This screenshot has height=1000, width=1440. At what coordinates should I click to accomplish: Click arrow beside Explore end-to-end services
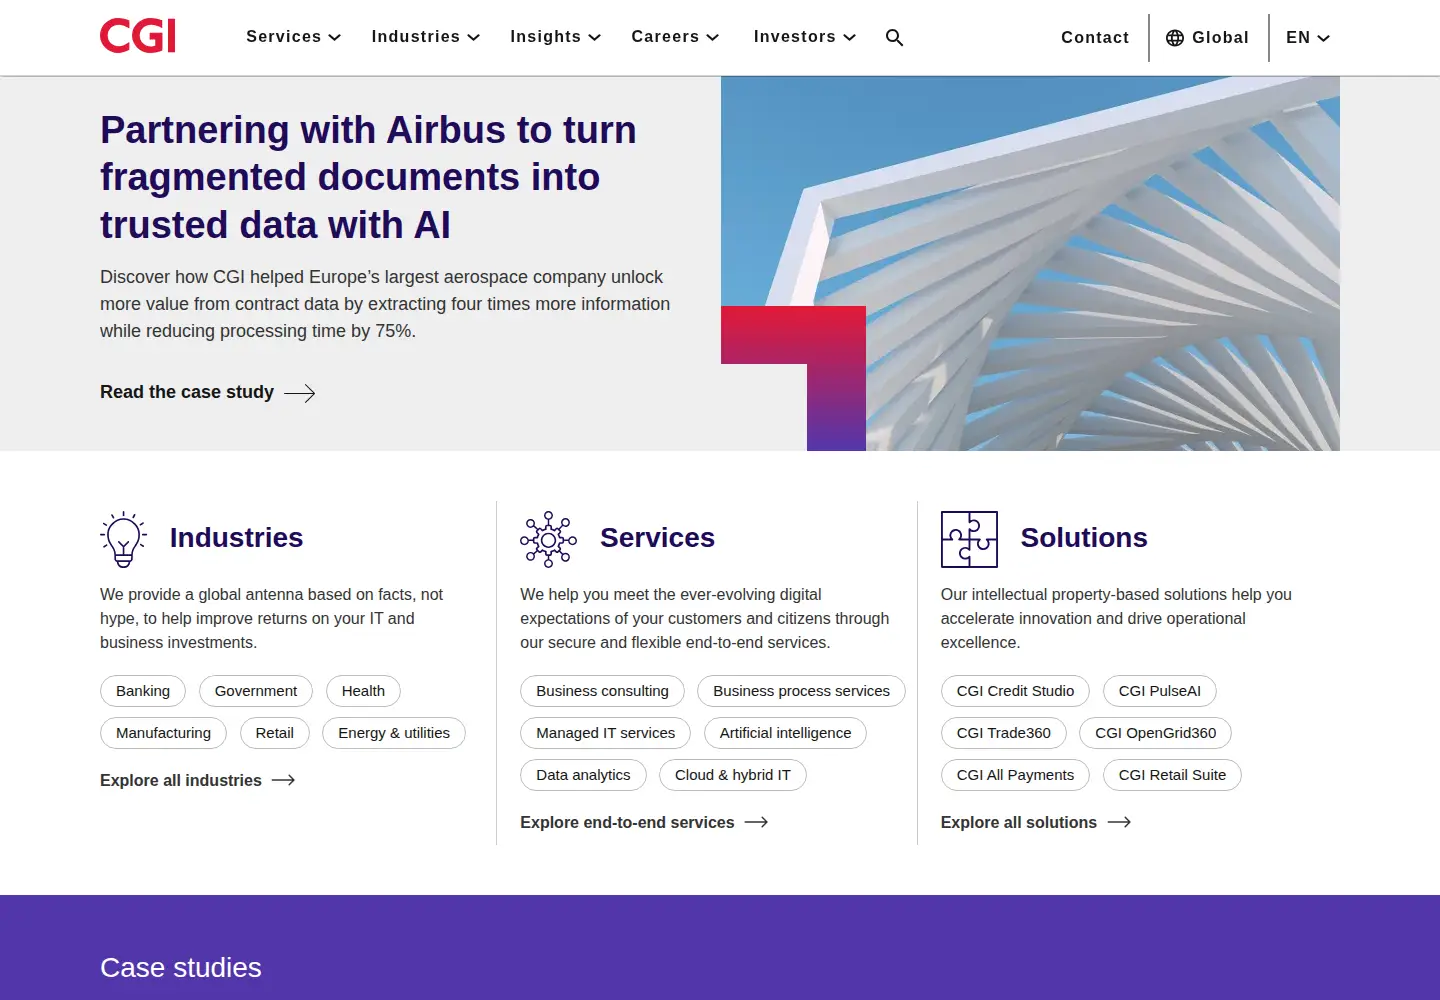coord(756,822)
